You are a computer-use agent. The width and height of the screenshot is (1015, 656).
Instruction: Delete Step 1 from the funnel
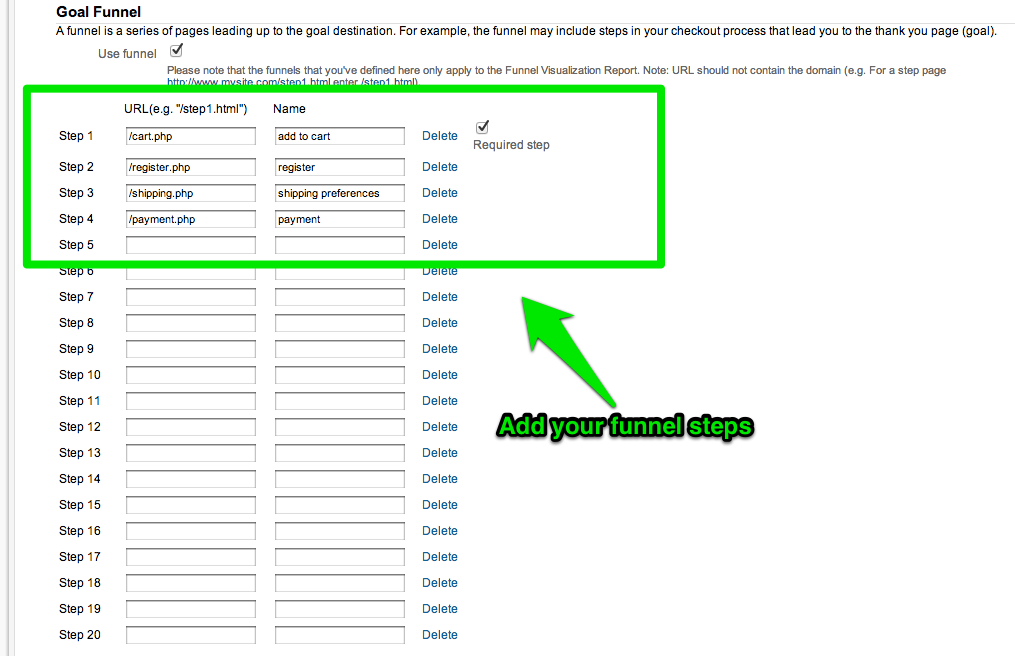tap(439, 136)
